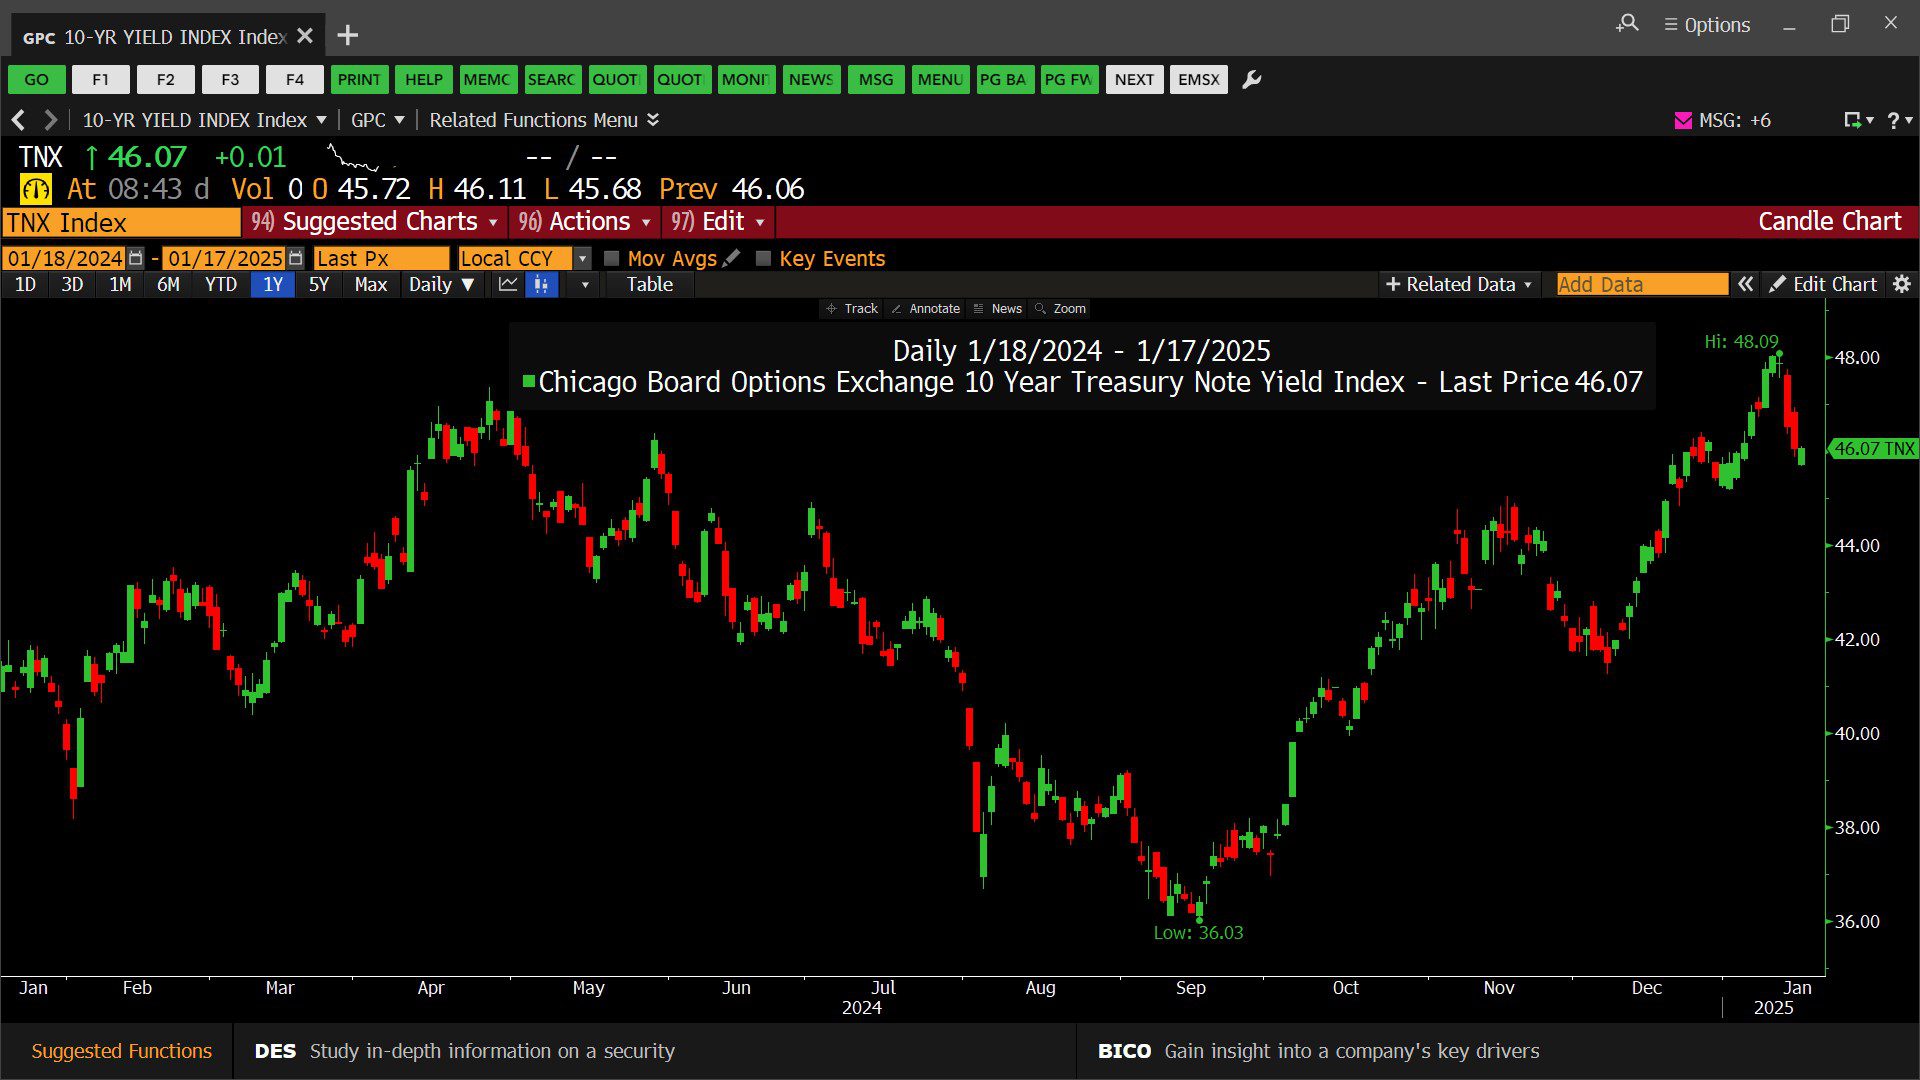Image resolution: width=1920 pixels, height=1080 pixels.
Task: Switch to line chart type icon
Action: [508, 285]
